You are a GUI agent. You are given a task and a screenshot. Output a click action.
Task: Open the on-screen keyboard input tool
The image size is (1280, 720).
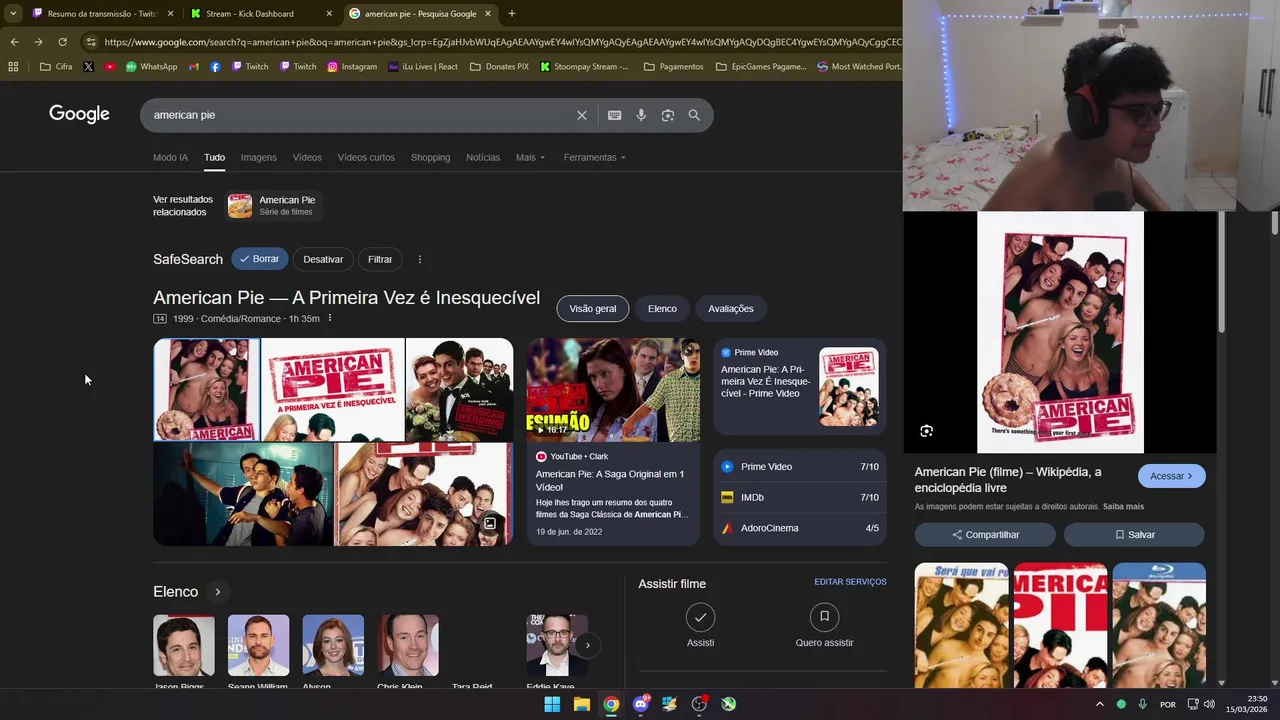coord(614,115)
